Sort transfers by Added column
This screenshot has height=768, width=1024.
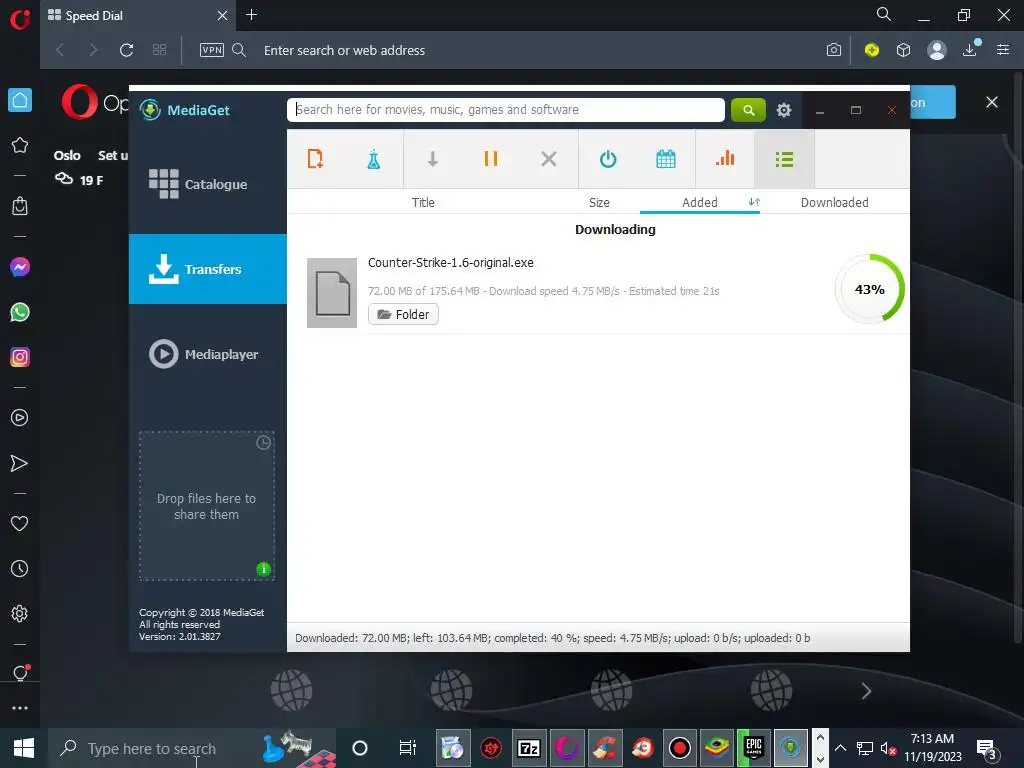coord(699,202)
